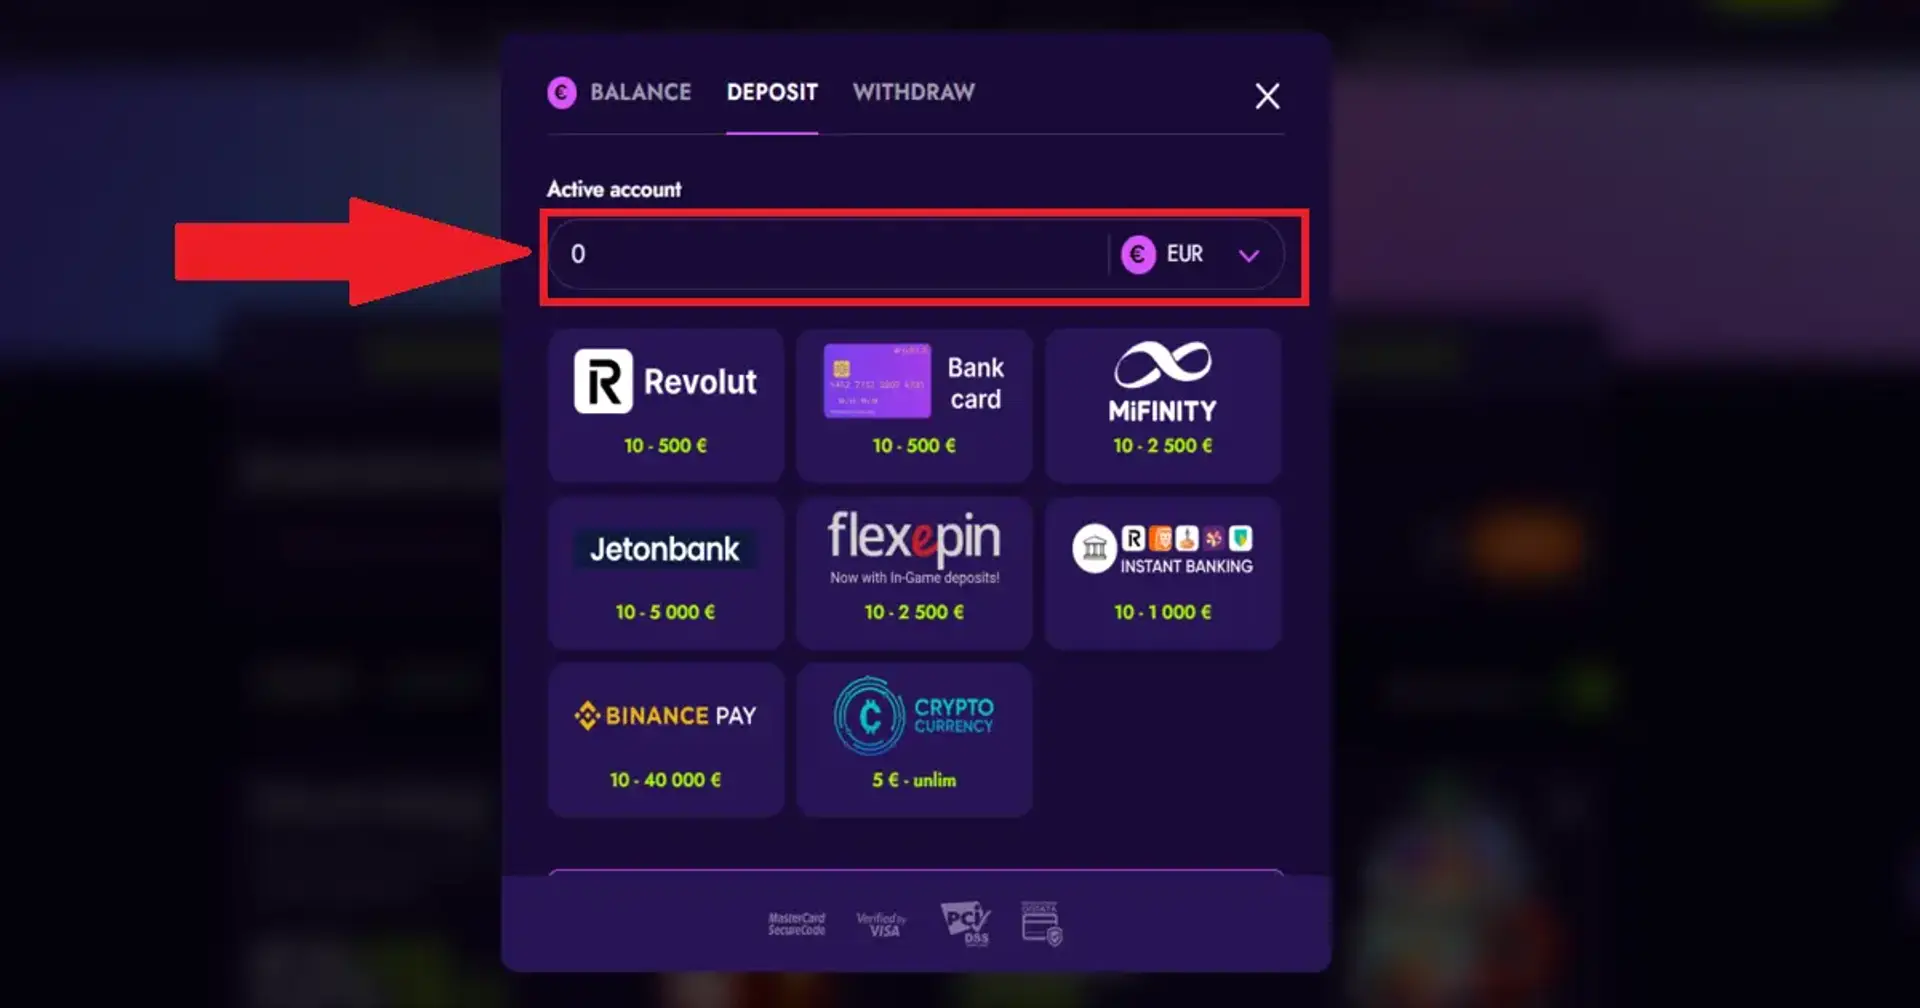
Task: Click the purple bank card image
Action: (877, 381)
